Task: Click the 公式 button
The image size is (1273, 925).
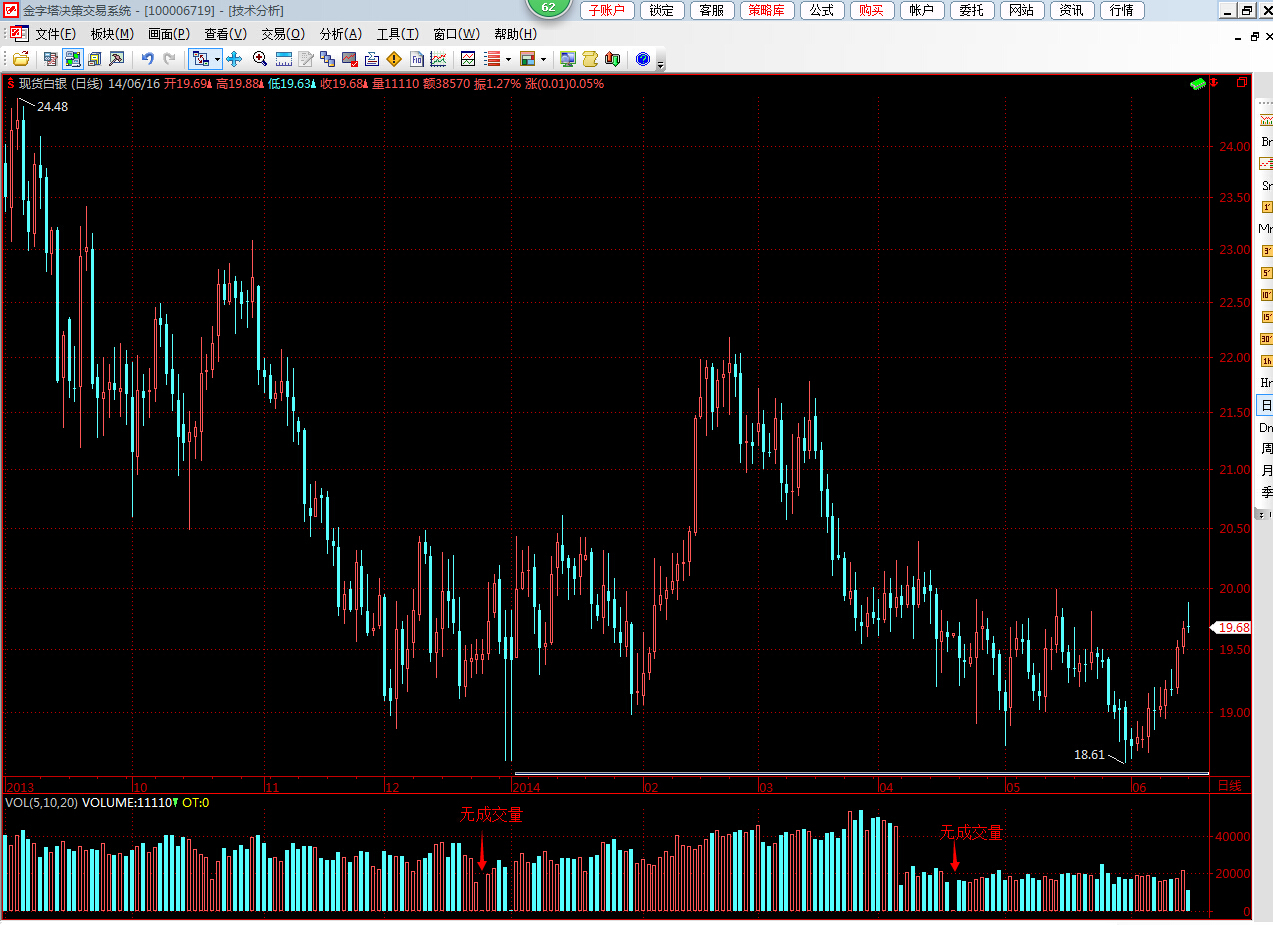Action: coord(822,10)
